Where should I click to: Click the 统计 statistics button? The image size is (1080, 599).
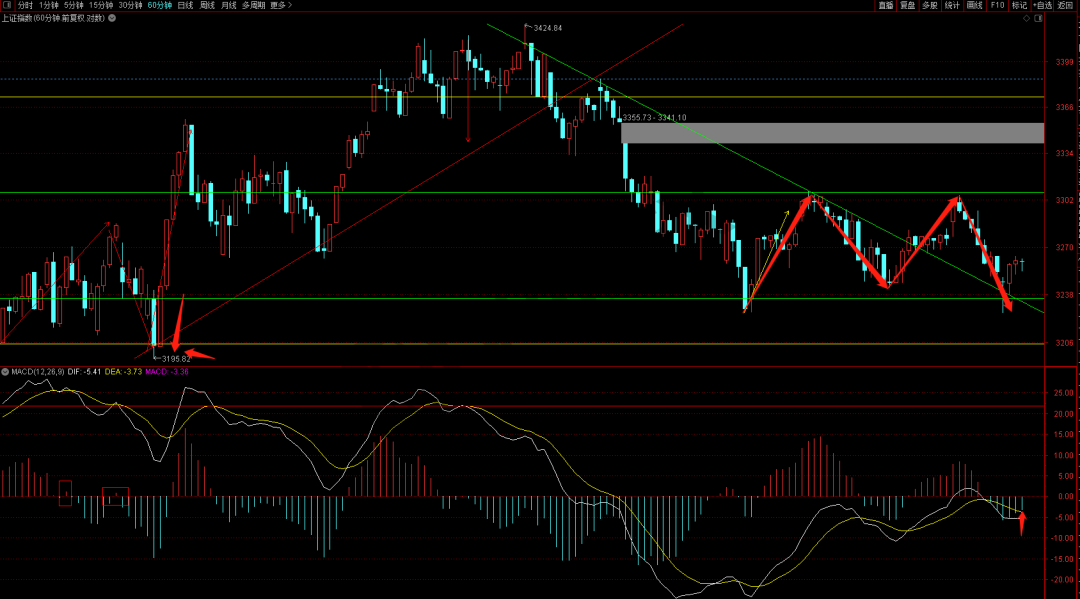coord(952,5)
